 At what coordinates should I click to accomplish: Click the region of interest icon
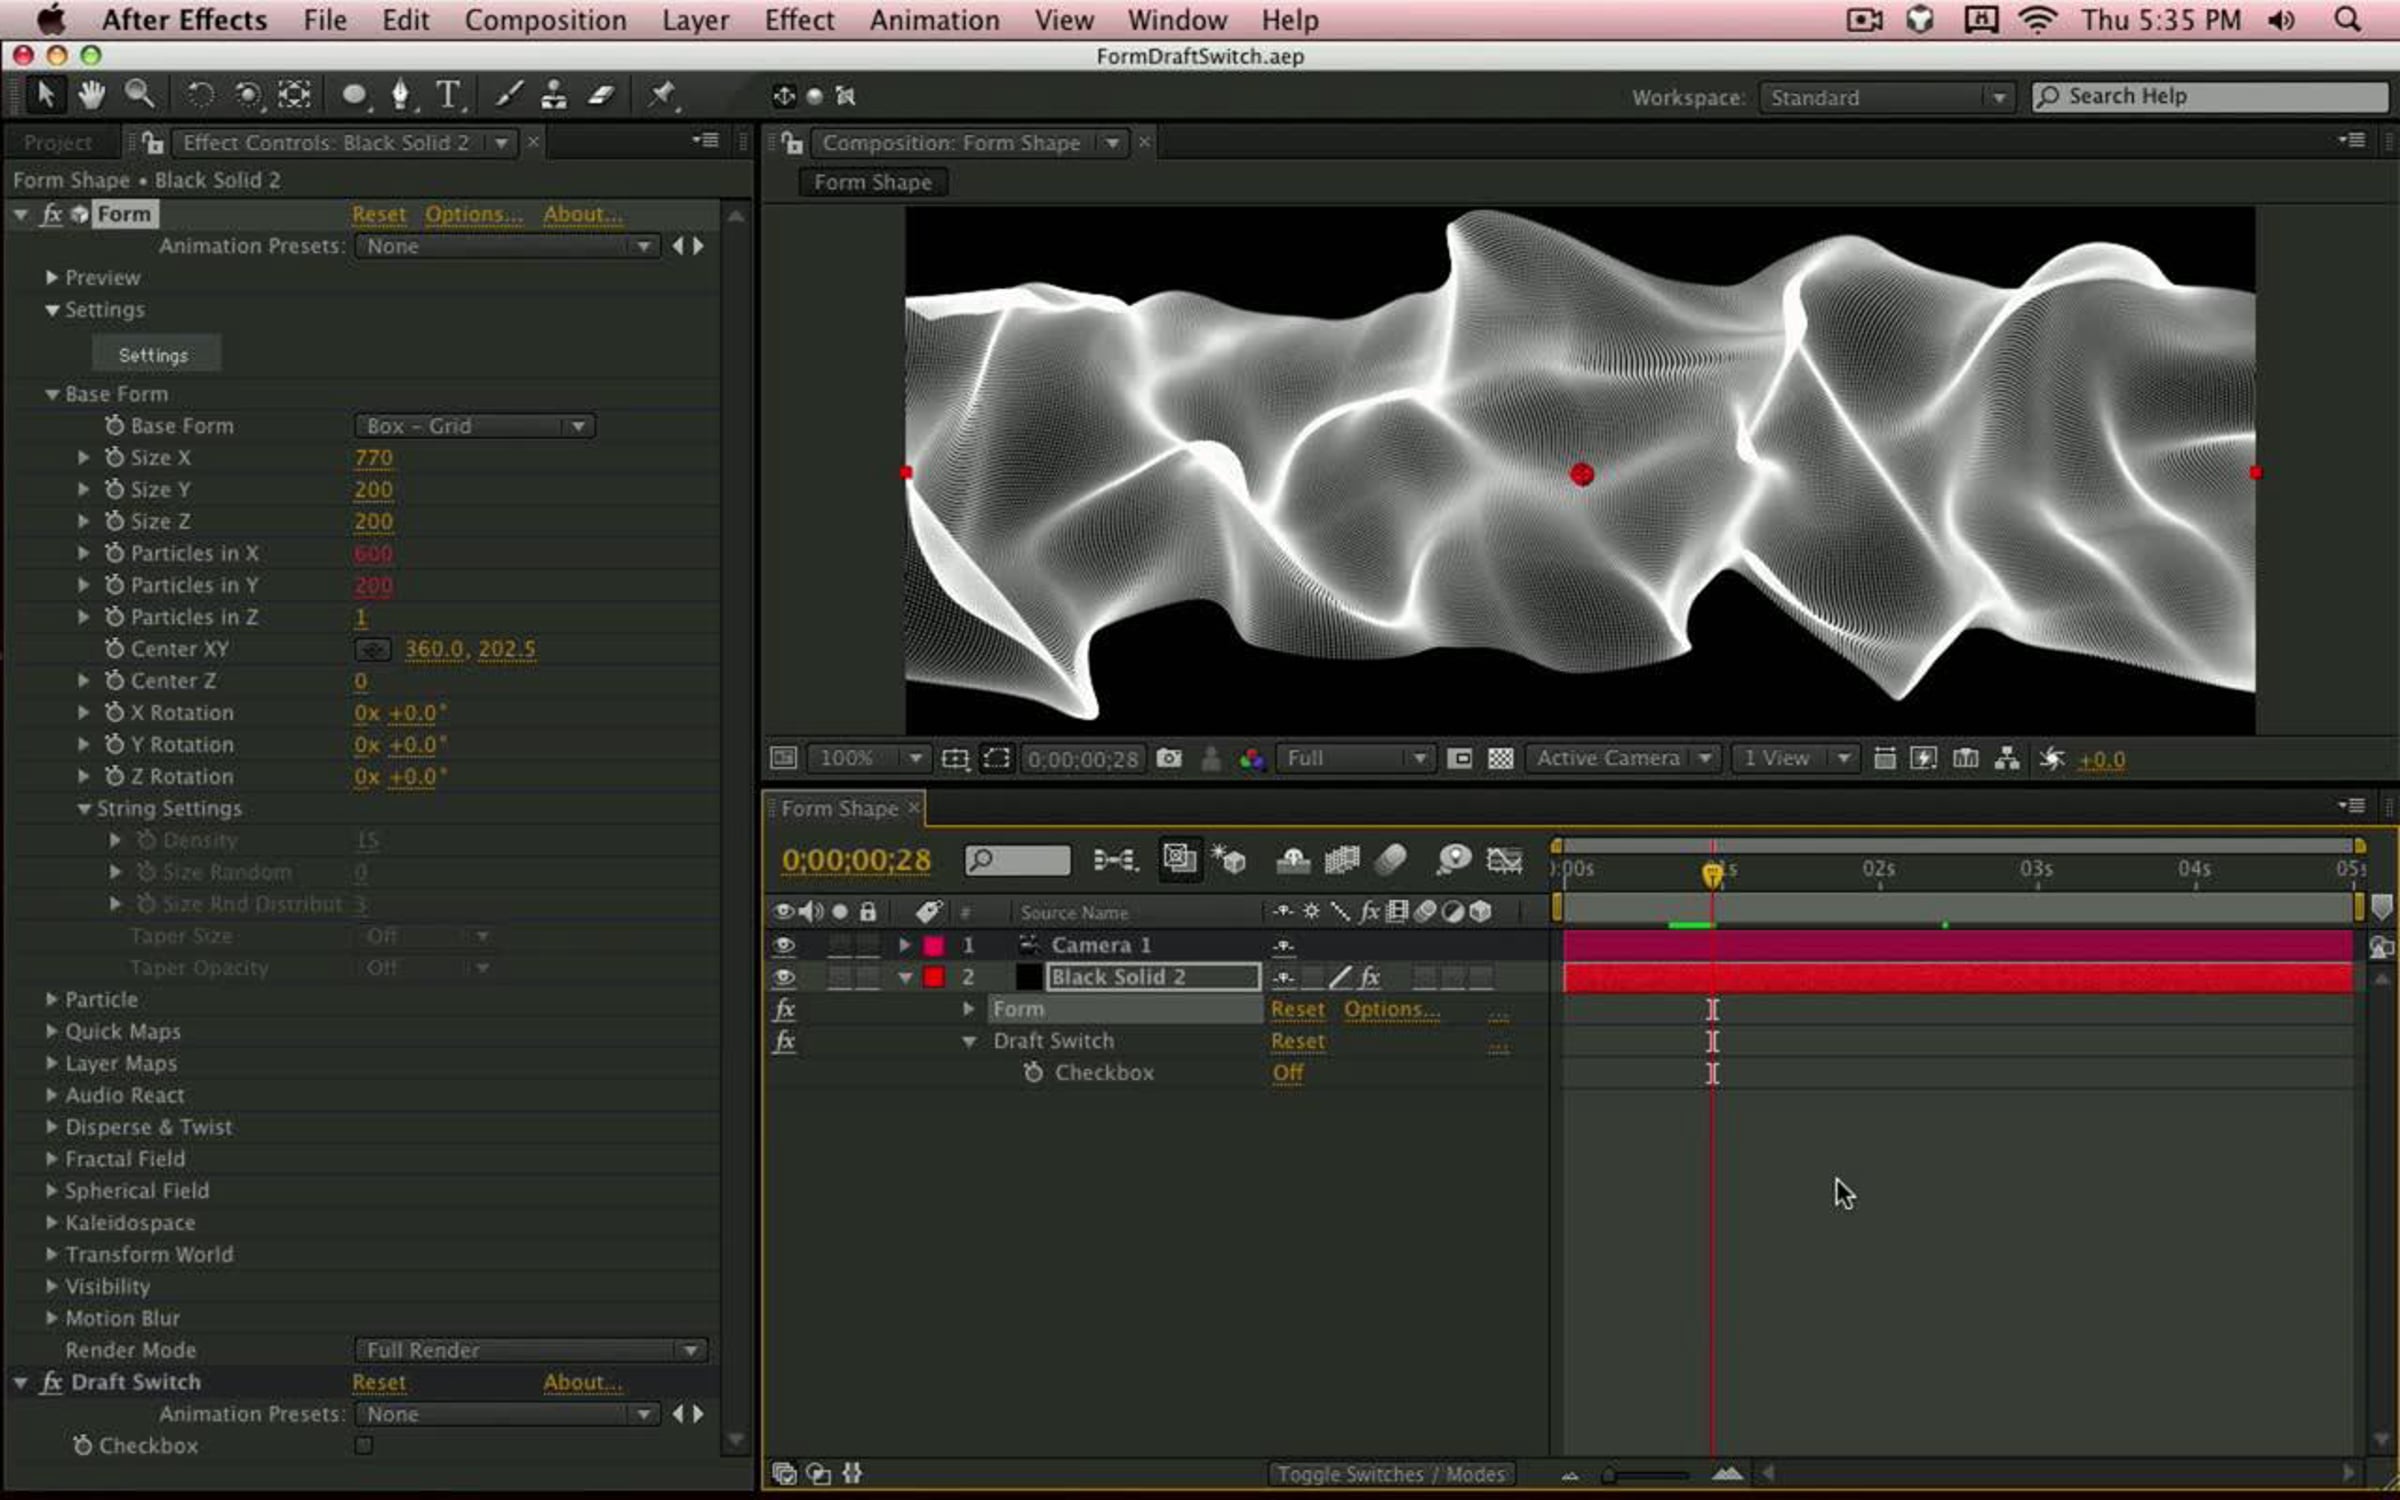click(x=1460, y=758)
